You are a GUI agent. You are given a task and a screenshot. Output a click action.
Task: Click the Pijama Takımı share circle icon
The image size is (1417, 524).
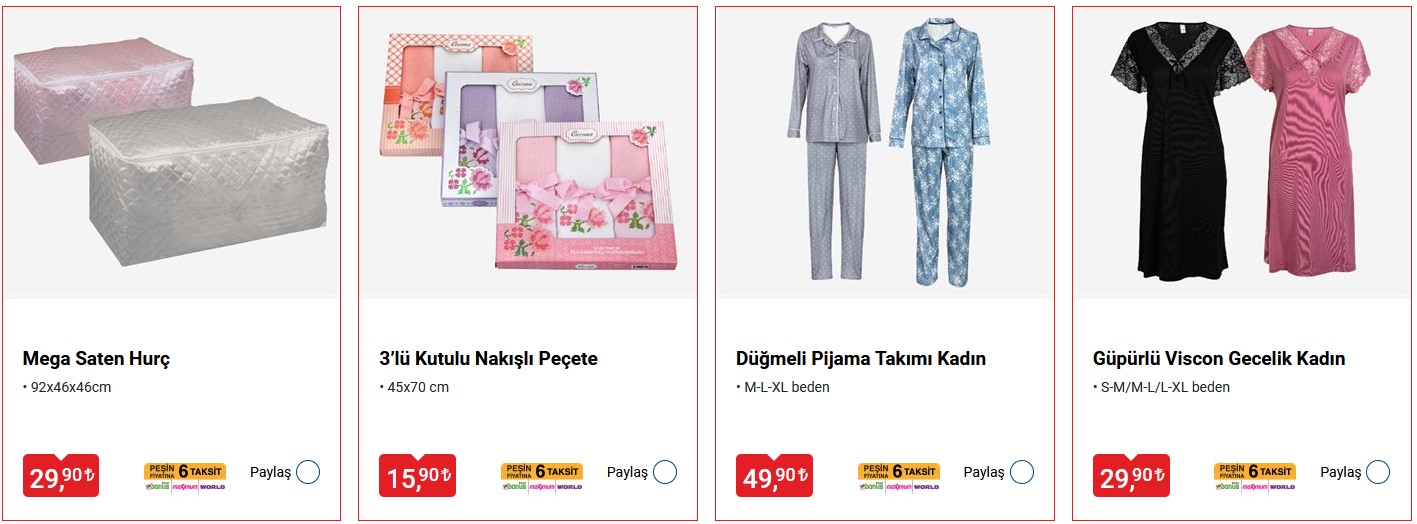(1022, 472)
